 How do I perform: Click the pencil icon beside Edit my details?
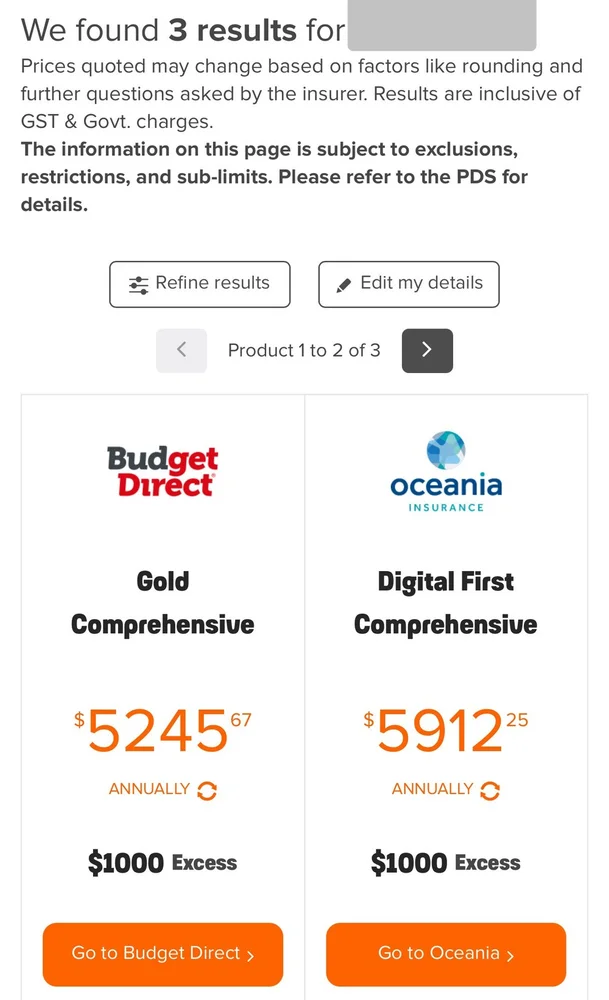tap(344, 285)
